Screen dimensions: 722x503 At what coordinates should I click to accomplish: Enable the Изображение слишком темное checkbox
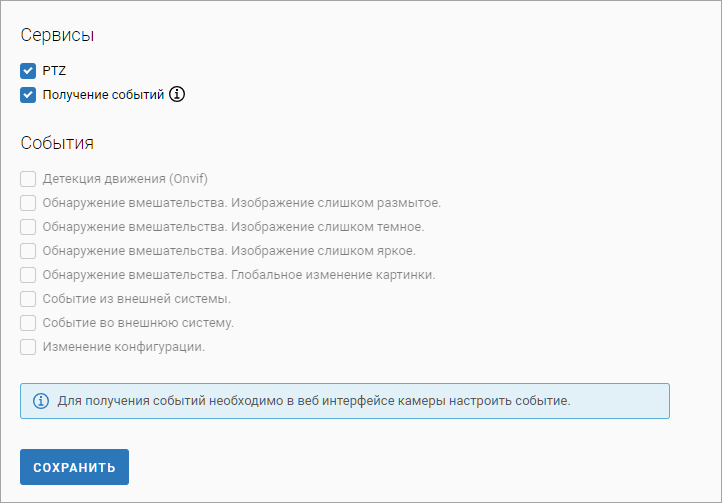pyautogui.click(x=28, y=227)
